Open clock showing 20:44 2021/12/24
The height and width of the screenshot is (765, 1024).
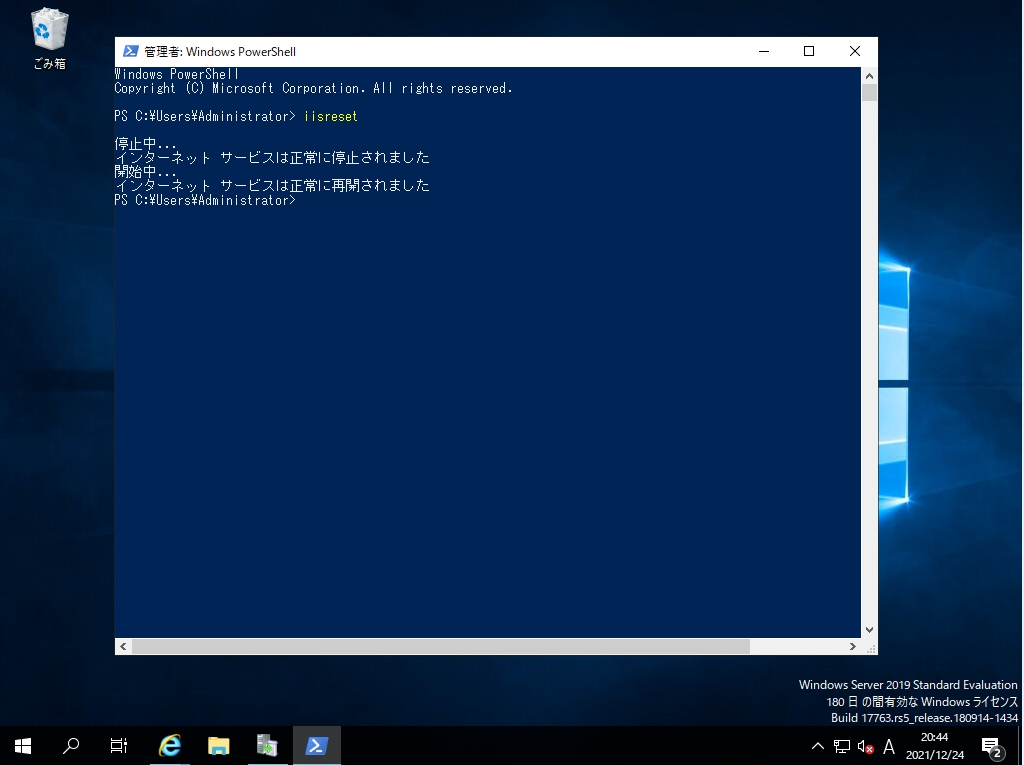coord(935,745)
